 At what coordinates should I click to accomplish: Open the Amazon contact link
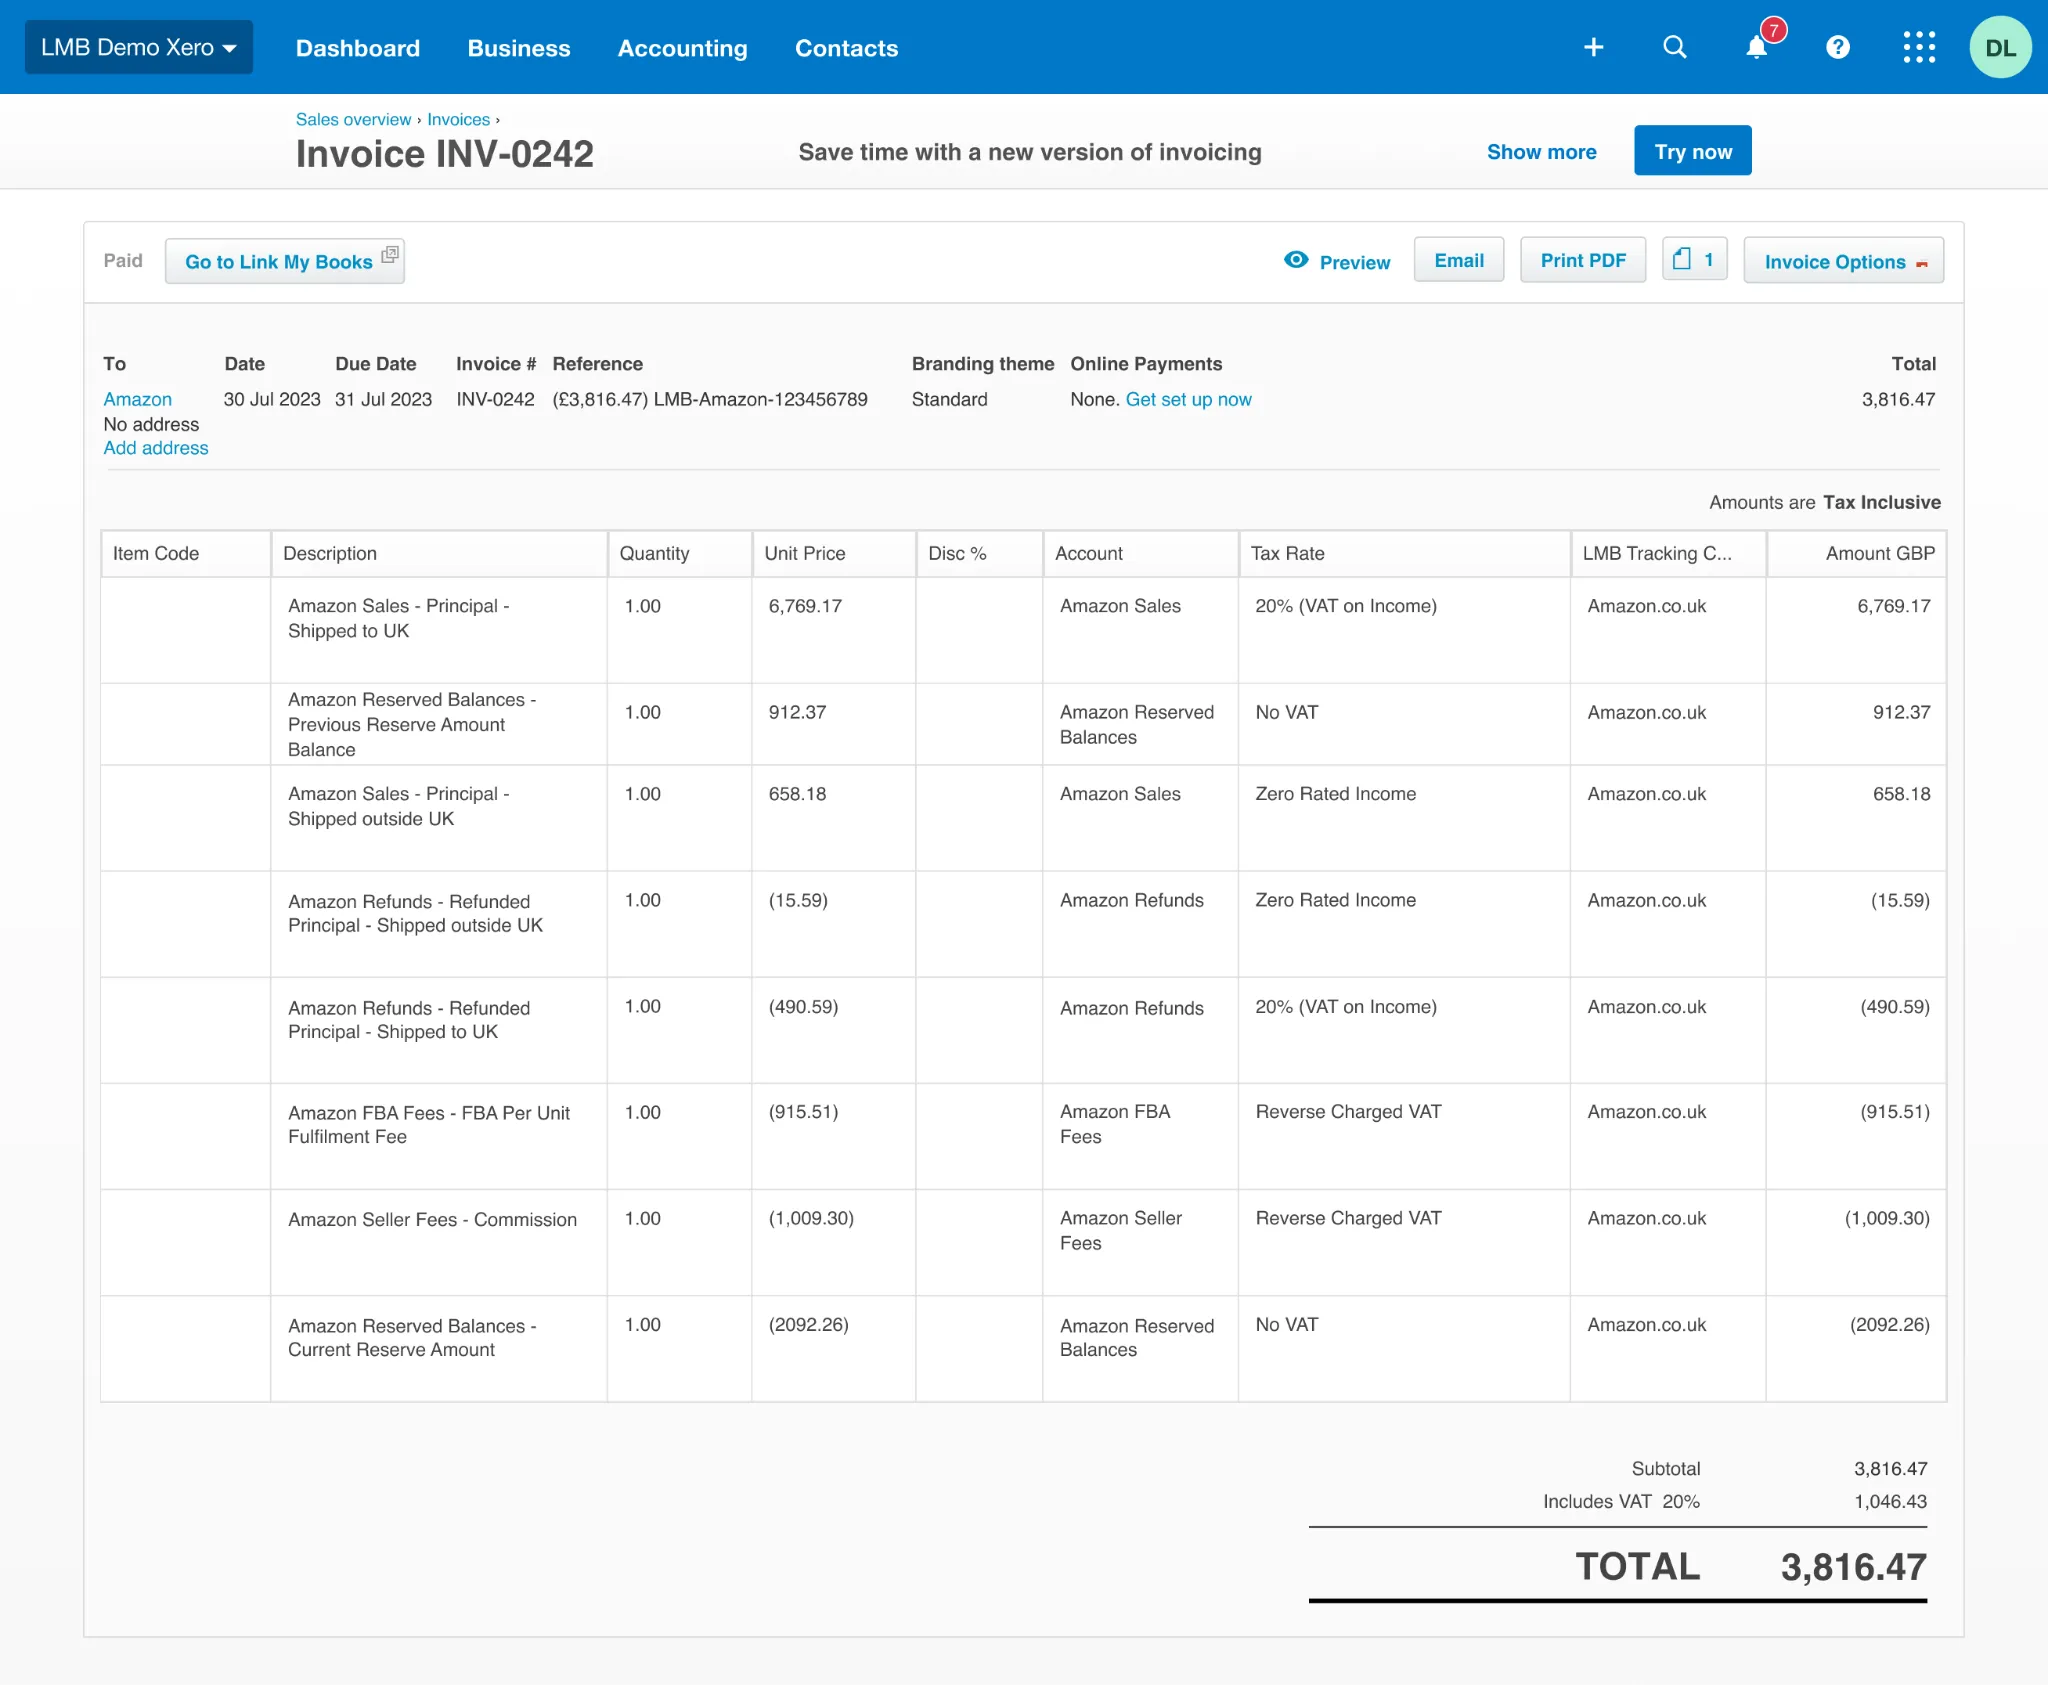(x=137, y=399)
